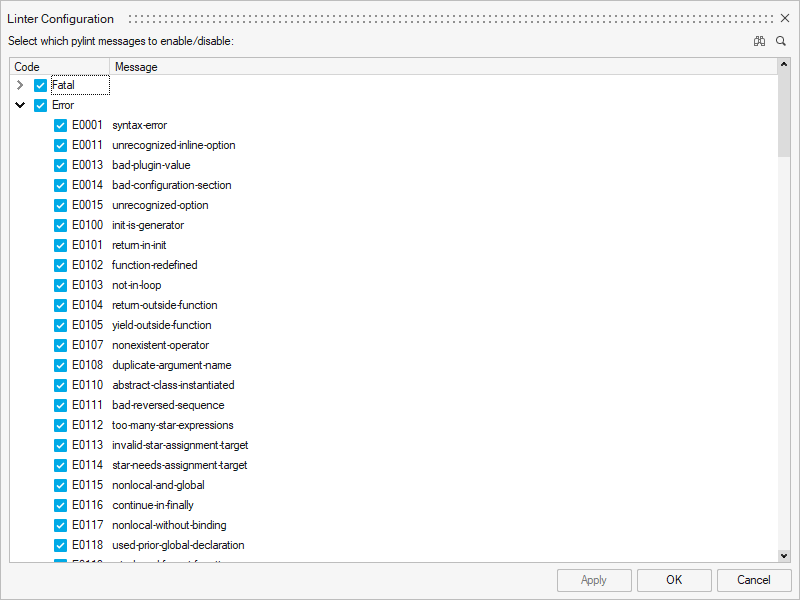Click the Apply button
The width and height of the screenshot is (800, 600).
tap(594, 580)
